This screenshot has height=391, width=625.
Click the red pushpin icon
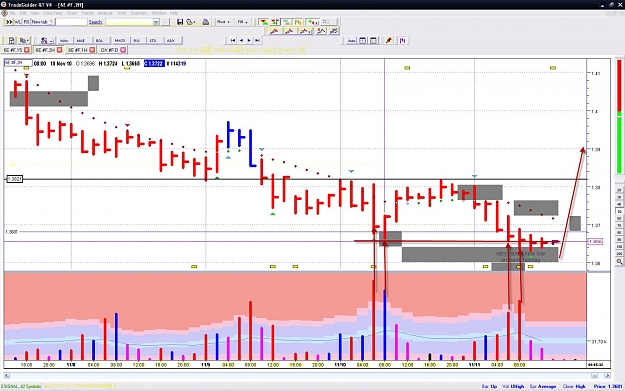click(x=389, y=40)
